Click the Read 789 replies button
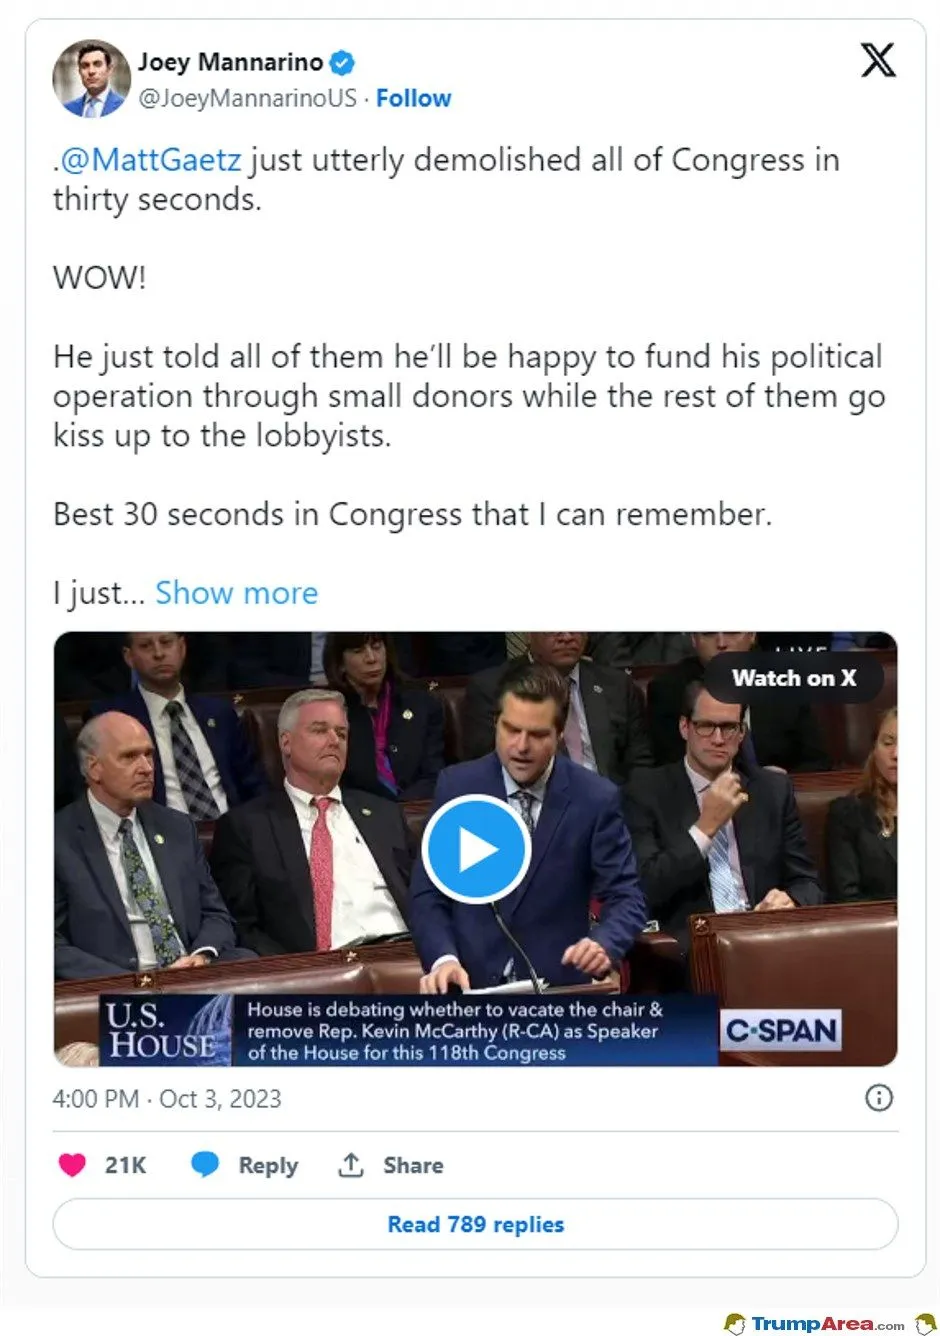The height and width of the screenshot is (1336, 940). click(x=475, y=1224)
